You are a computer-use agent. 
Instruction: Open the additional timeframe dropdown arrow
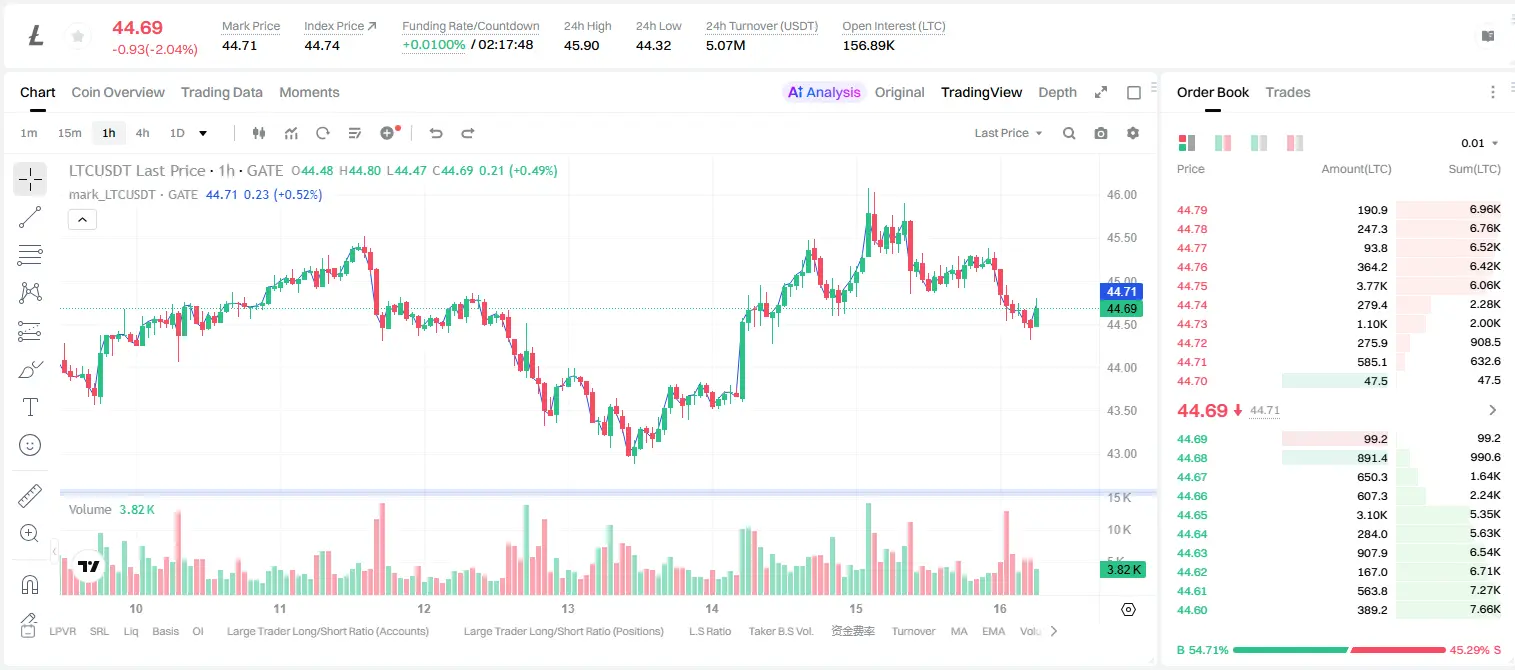click(x=203, y=133)
